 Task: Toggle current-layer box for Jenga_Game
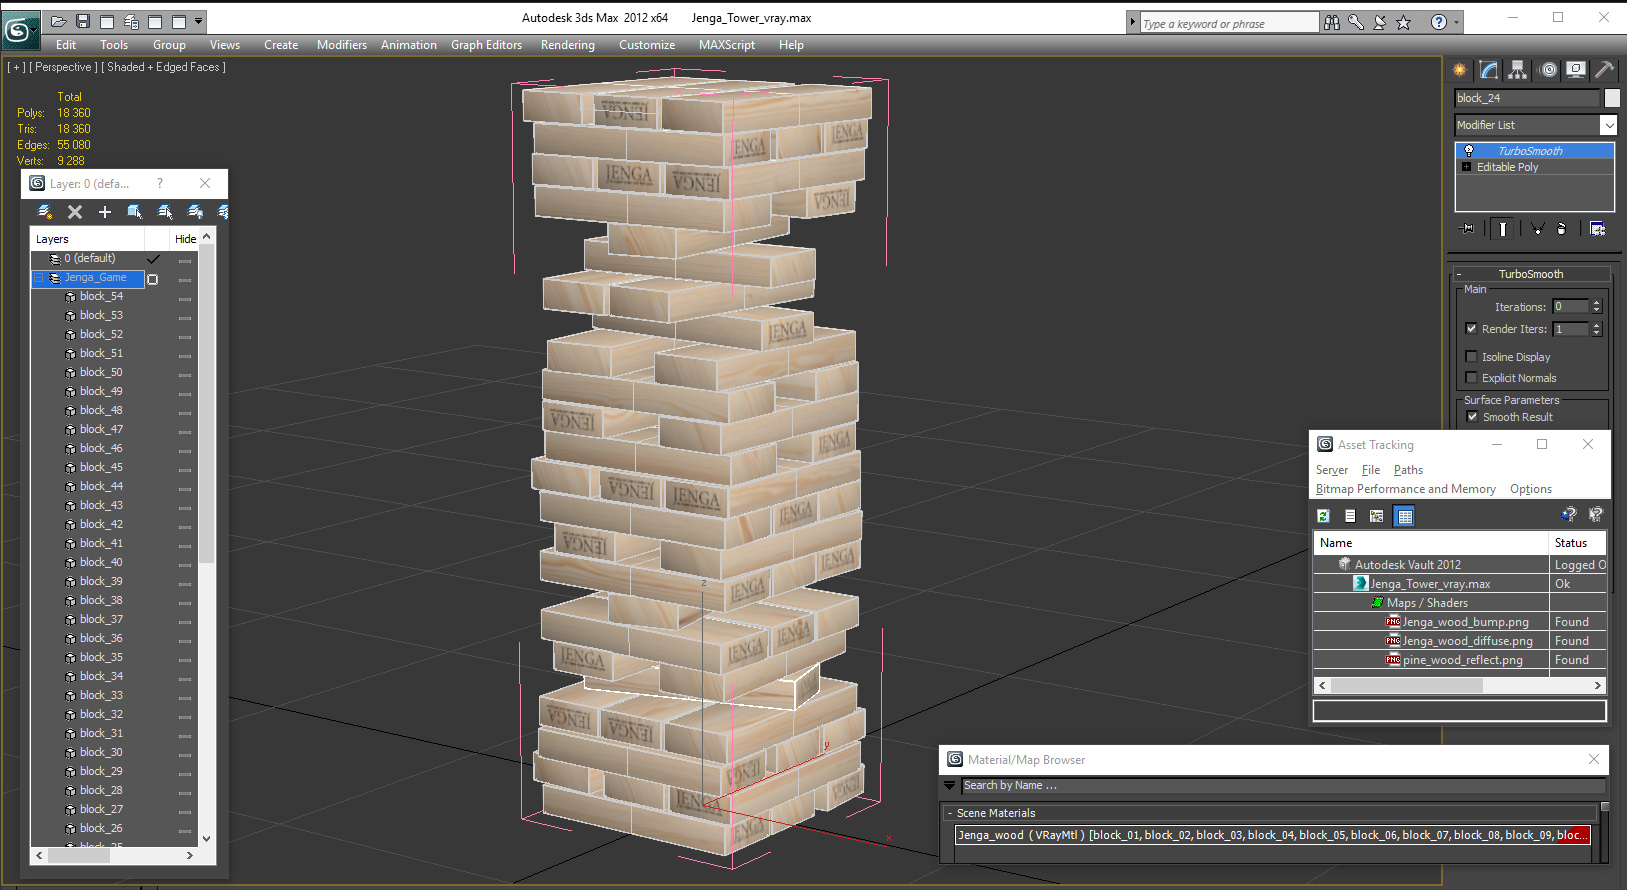[x=153, y=279]
